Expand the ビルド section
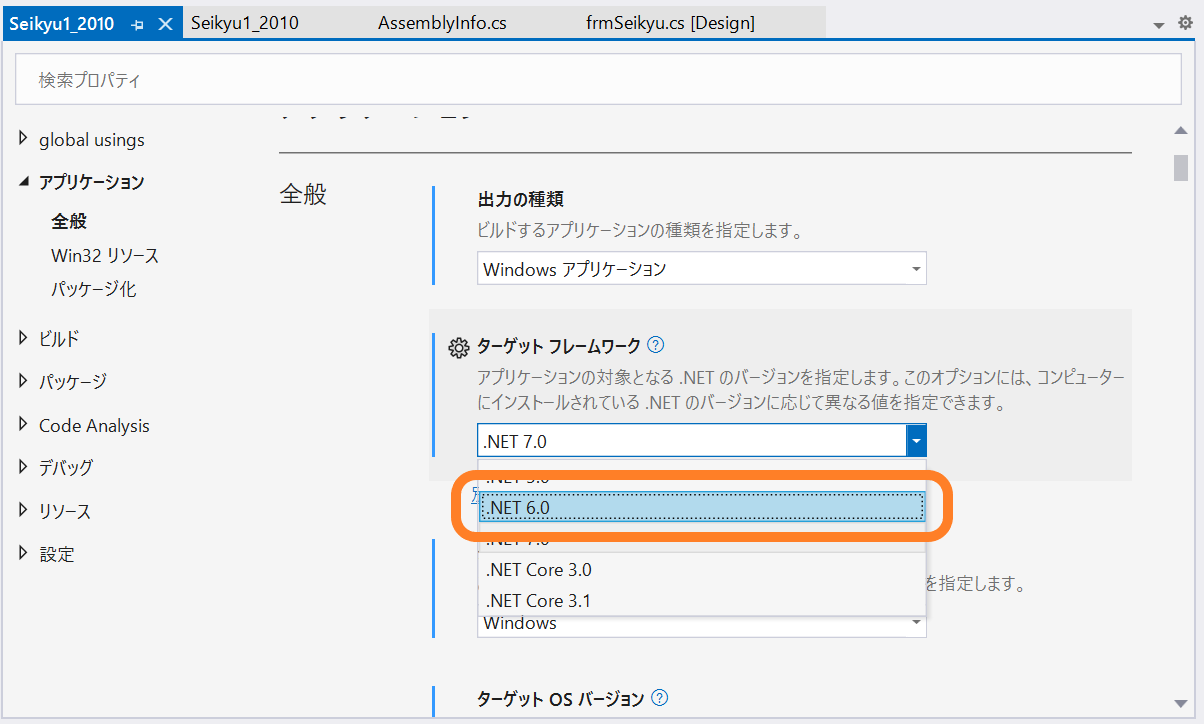Viewport: 1204px width, 724px height. (23, 338)
